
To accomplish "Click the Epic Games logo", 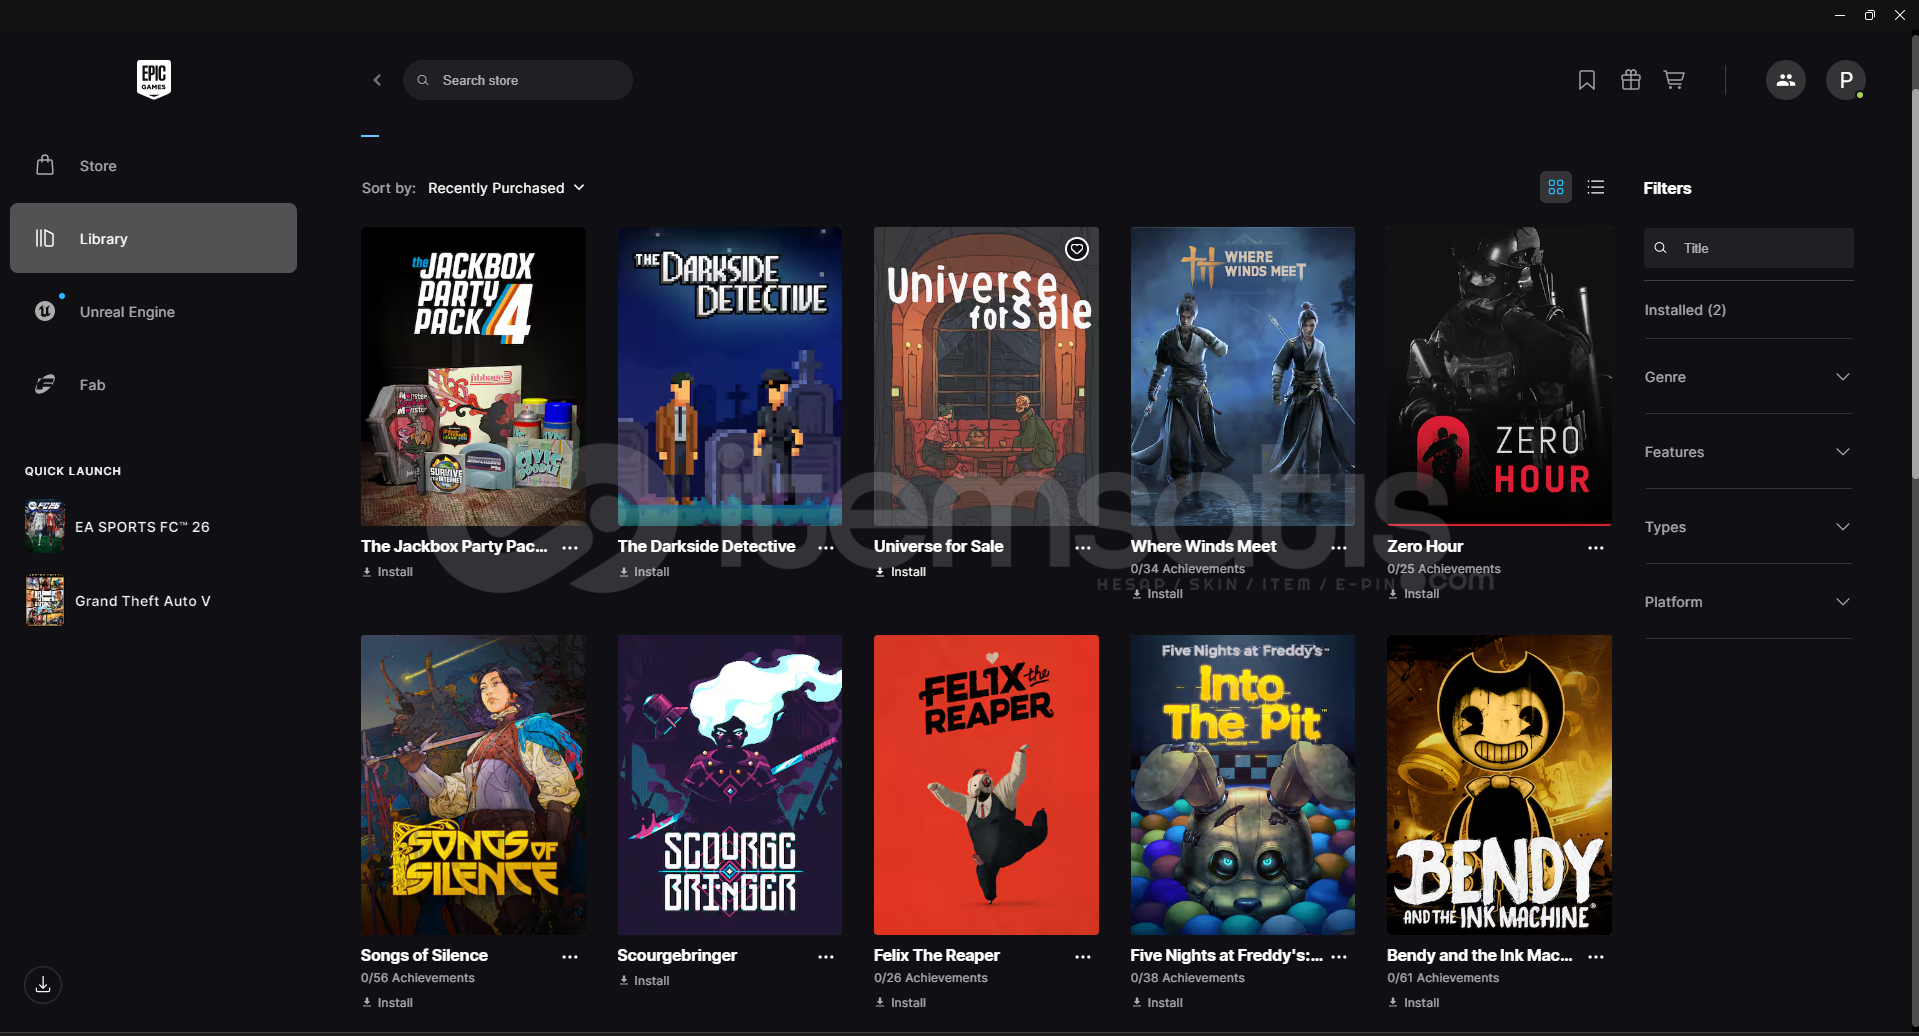I will 154,79.
